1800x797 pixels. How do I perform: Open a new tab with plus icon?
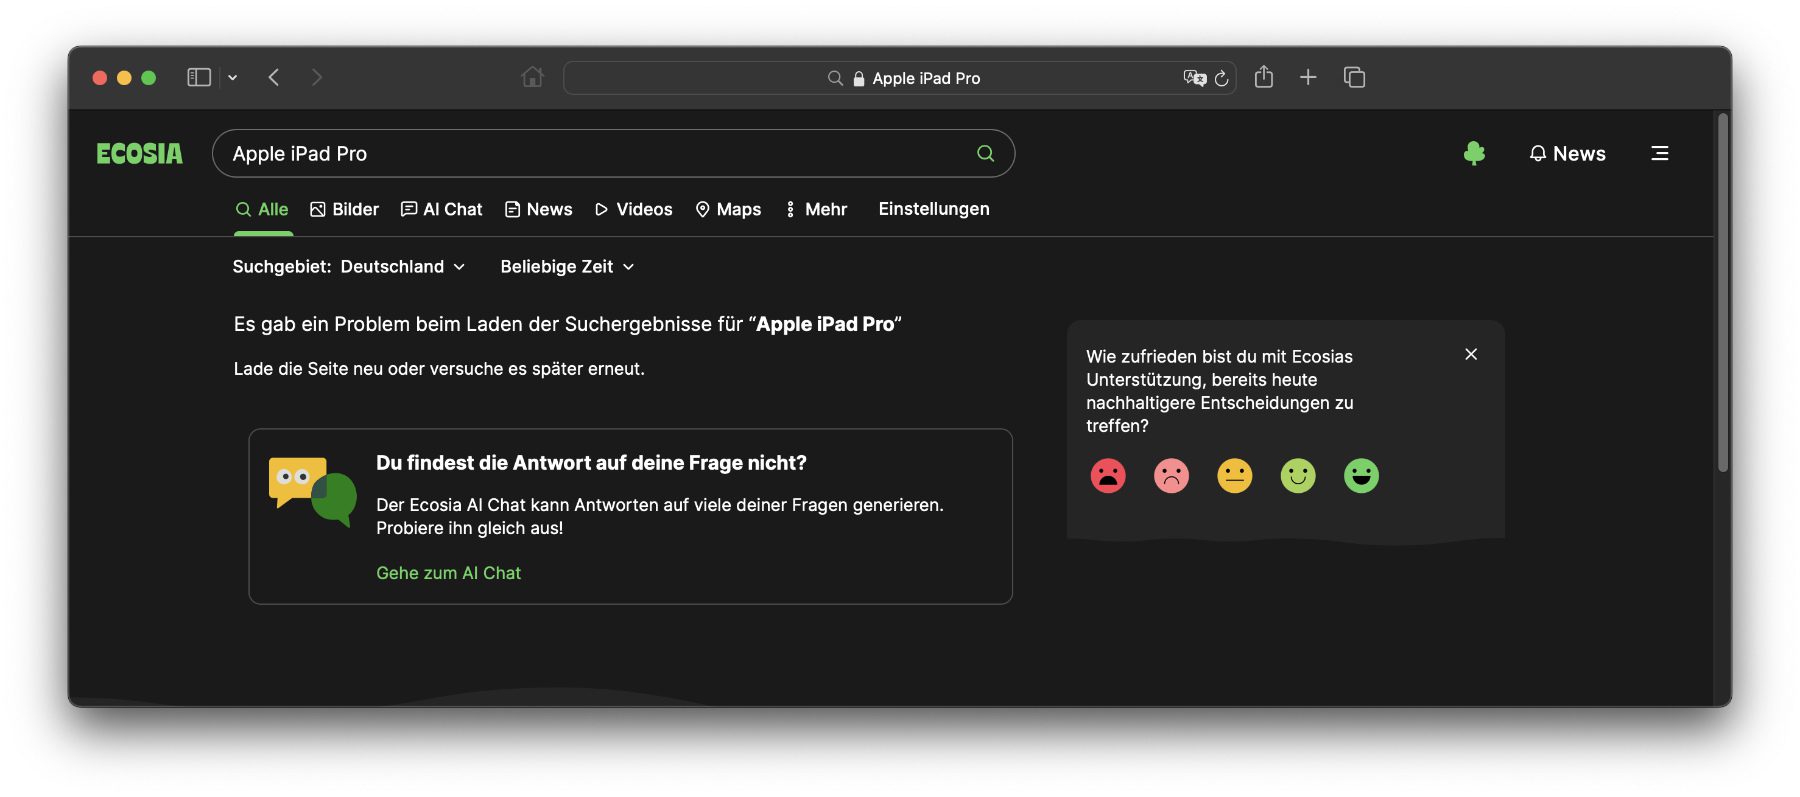[1307, 77]
